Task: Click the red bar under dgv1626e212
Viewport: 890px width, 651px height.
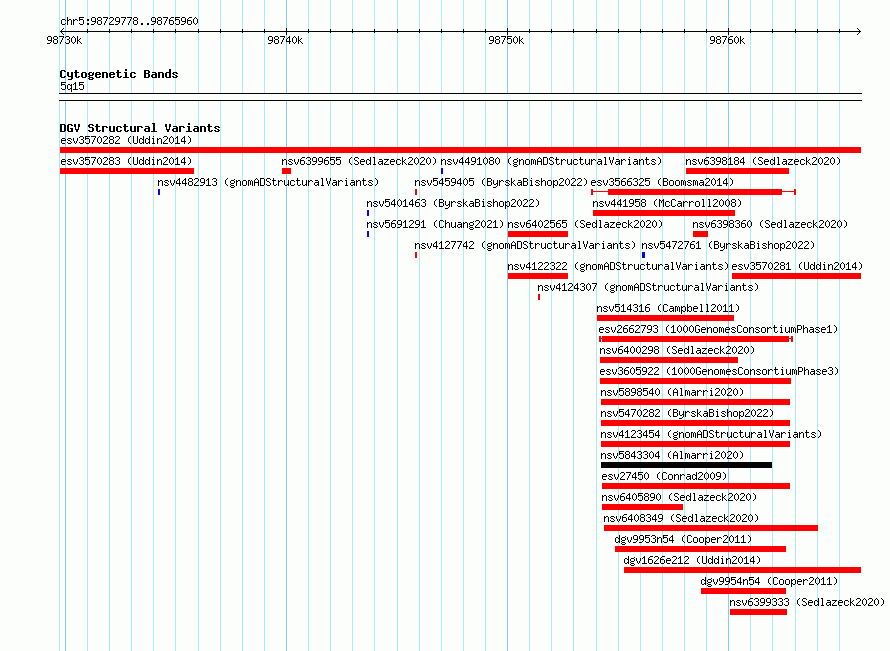Action: (742, 570)
